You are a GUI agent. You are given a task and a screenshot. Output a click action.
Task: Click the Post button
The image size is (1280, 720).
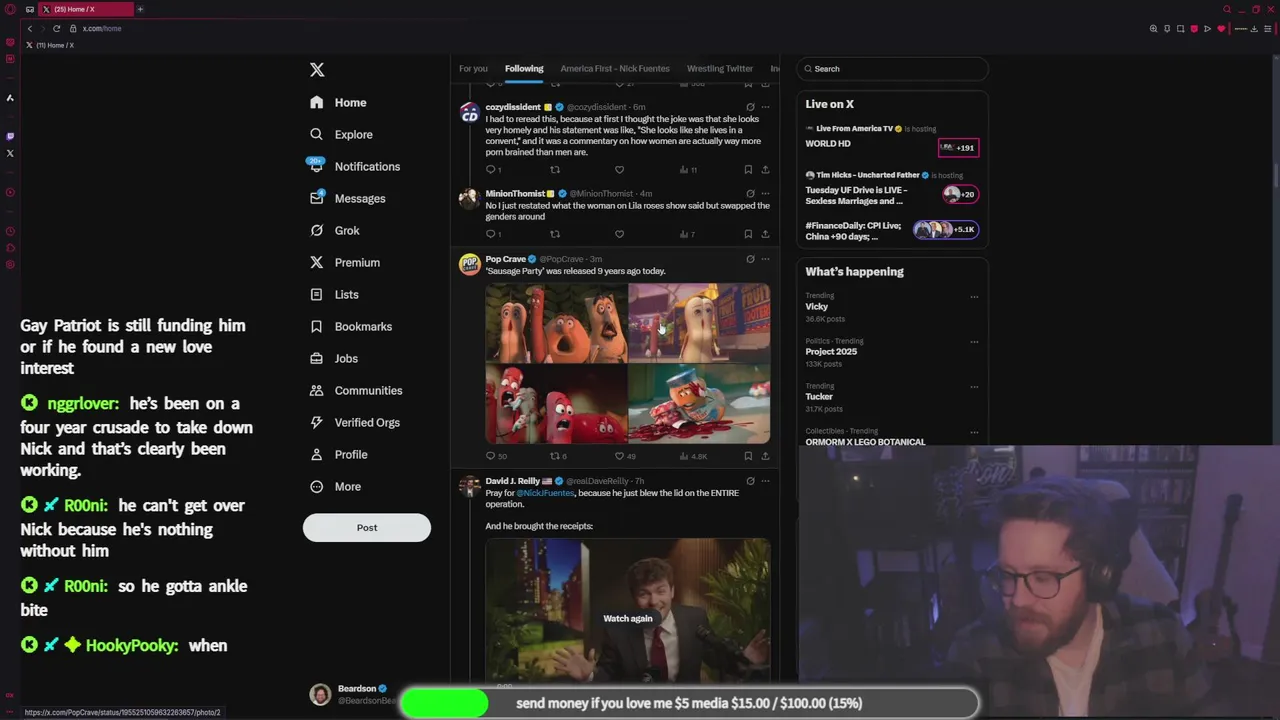tap(367, 527)
